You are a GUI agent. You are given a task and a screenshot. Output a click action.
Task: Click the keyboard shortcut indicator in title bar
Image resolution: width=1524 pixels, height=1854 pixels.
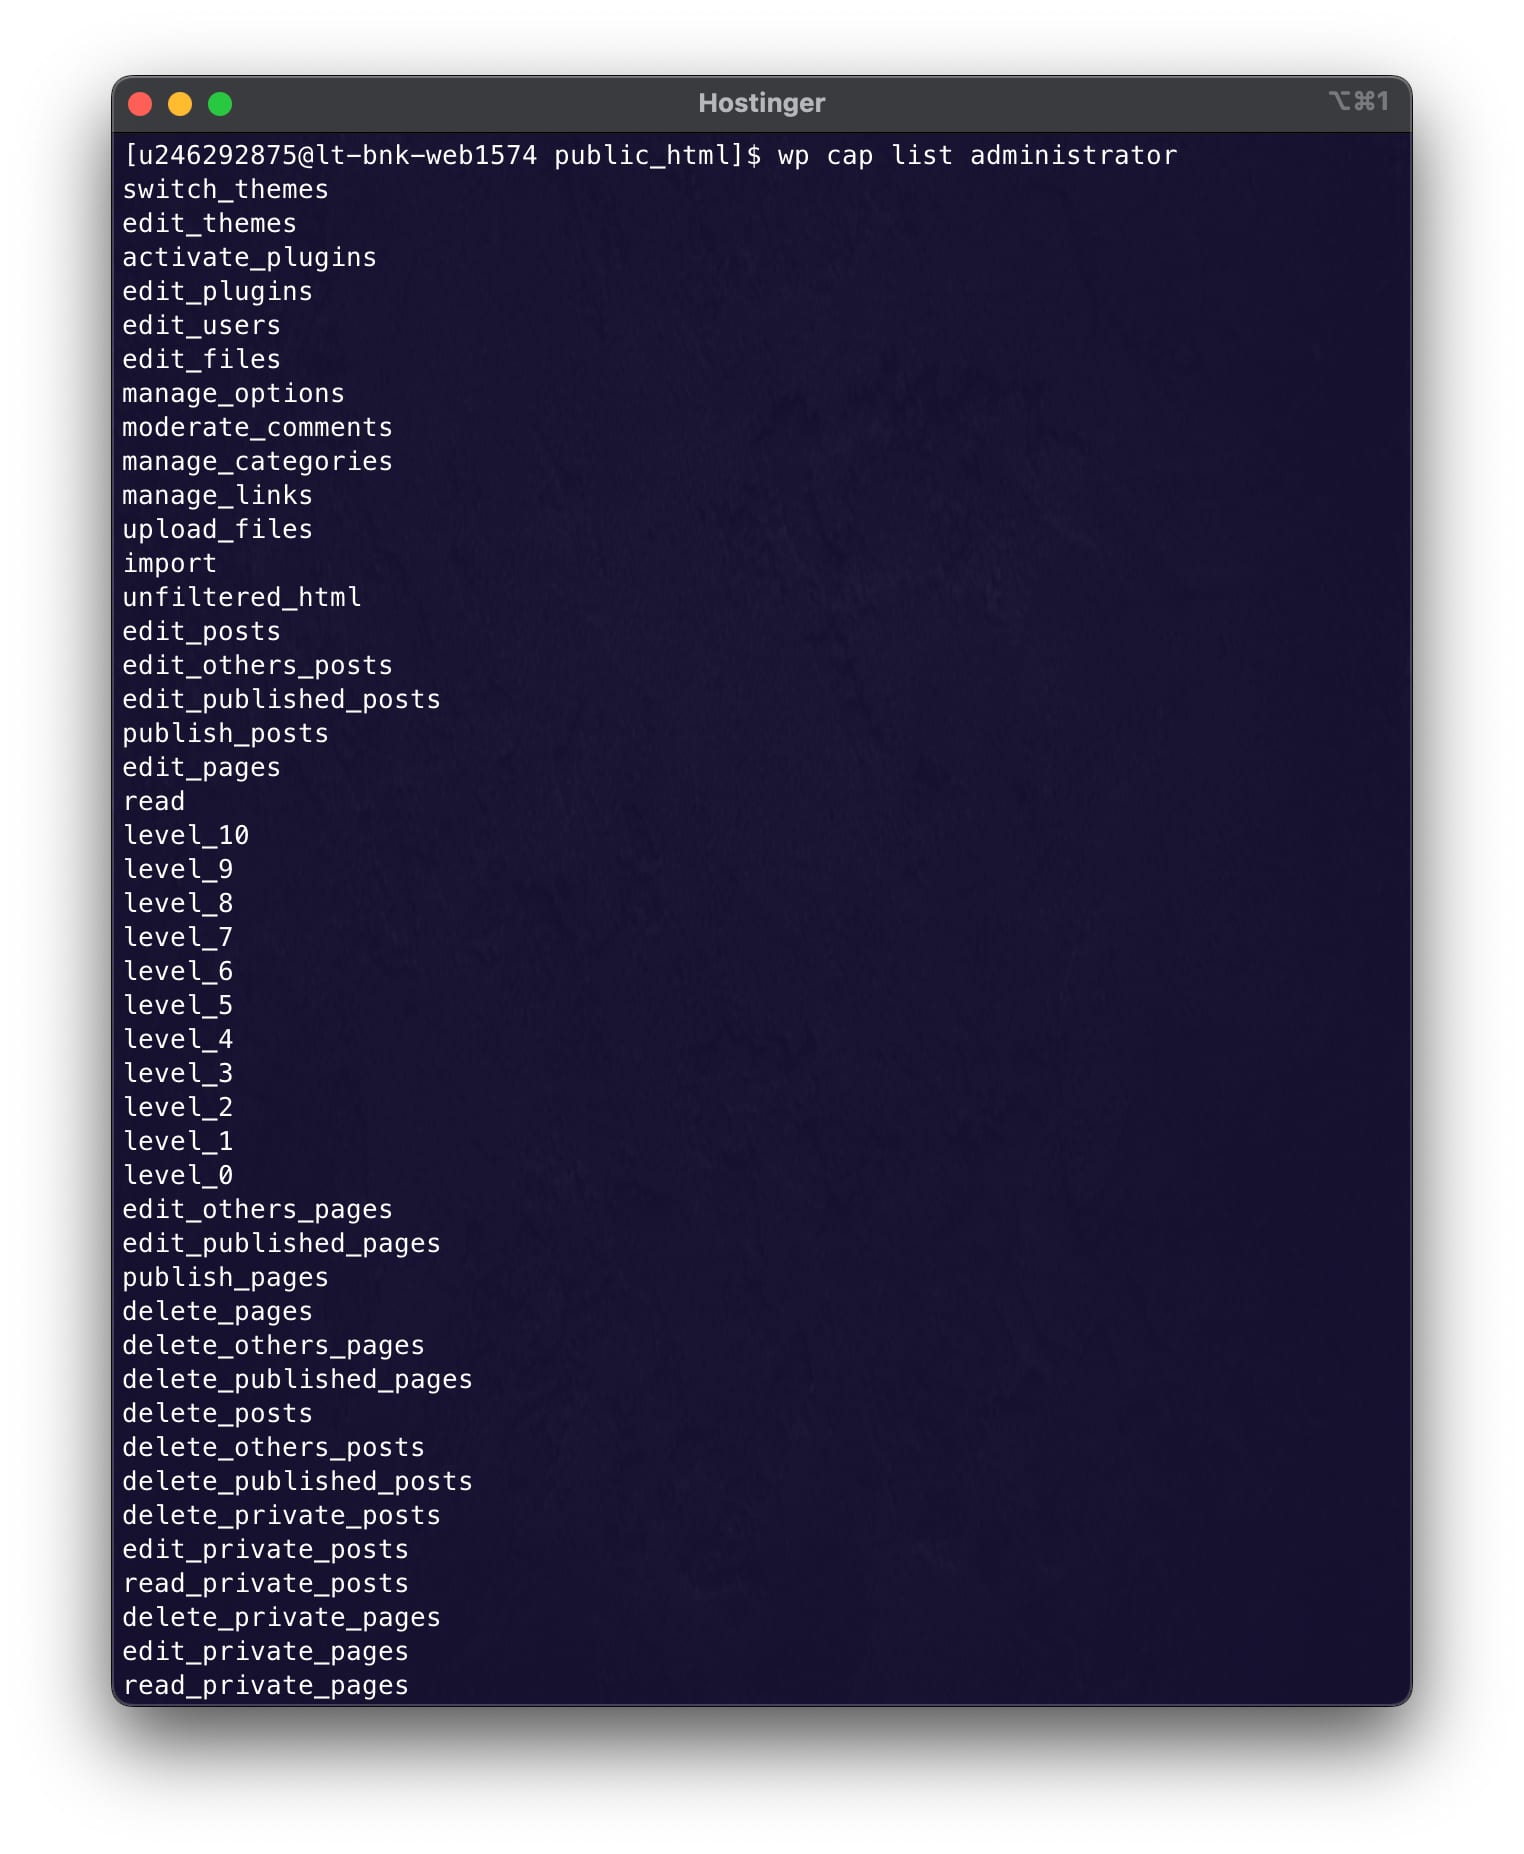coord(1358,101)
